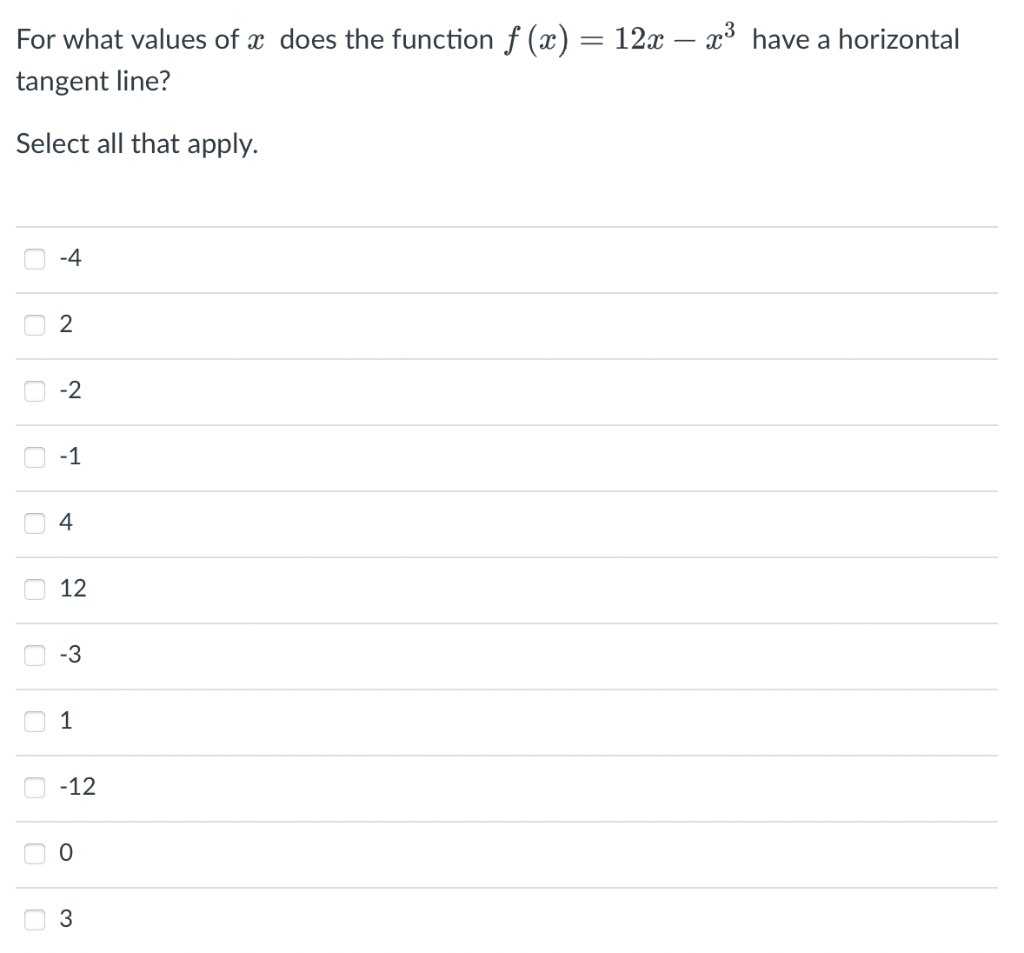The image size is (1024, 953).
Task: Toggle the checkbox beside 0
Action: (x=34, y=853)
